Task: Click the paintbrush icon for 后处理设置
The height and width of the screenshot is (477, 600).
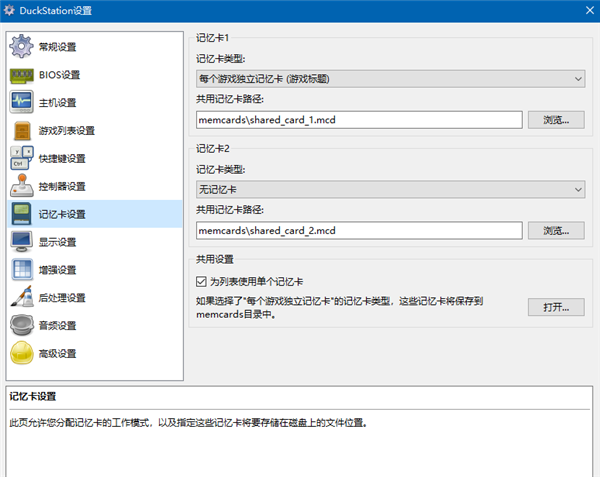Action: pyautogui.click(x=22, y=298)
